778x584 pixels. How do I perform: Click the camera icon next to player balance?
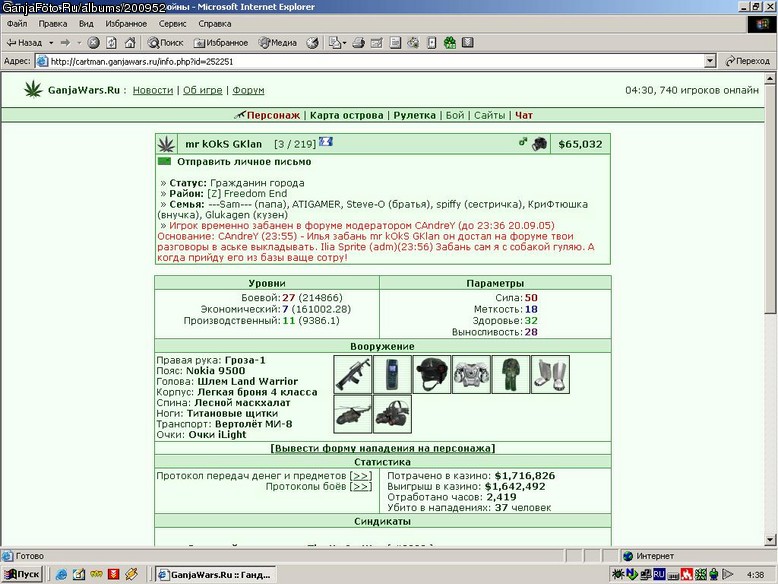(x=539, y=144)
